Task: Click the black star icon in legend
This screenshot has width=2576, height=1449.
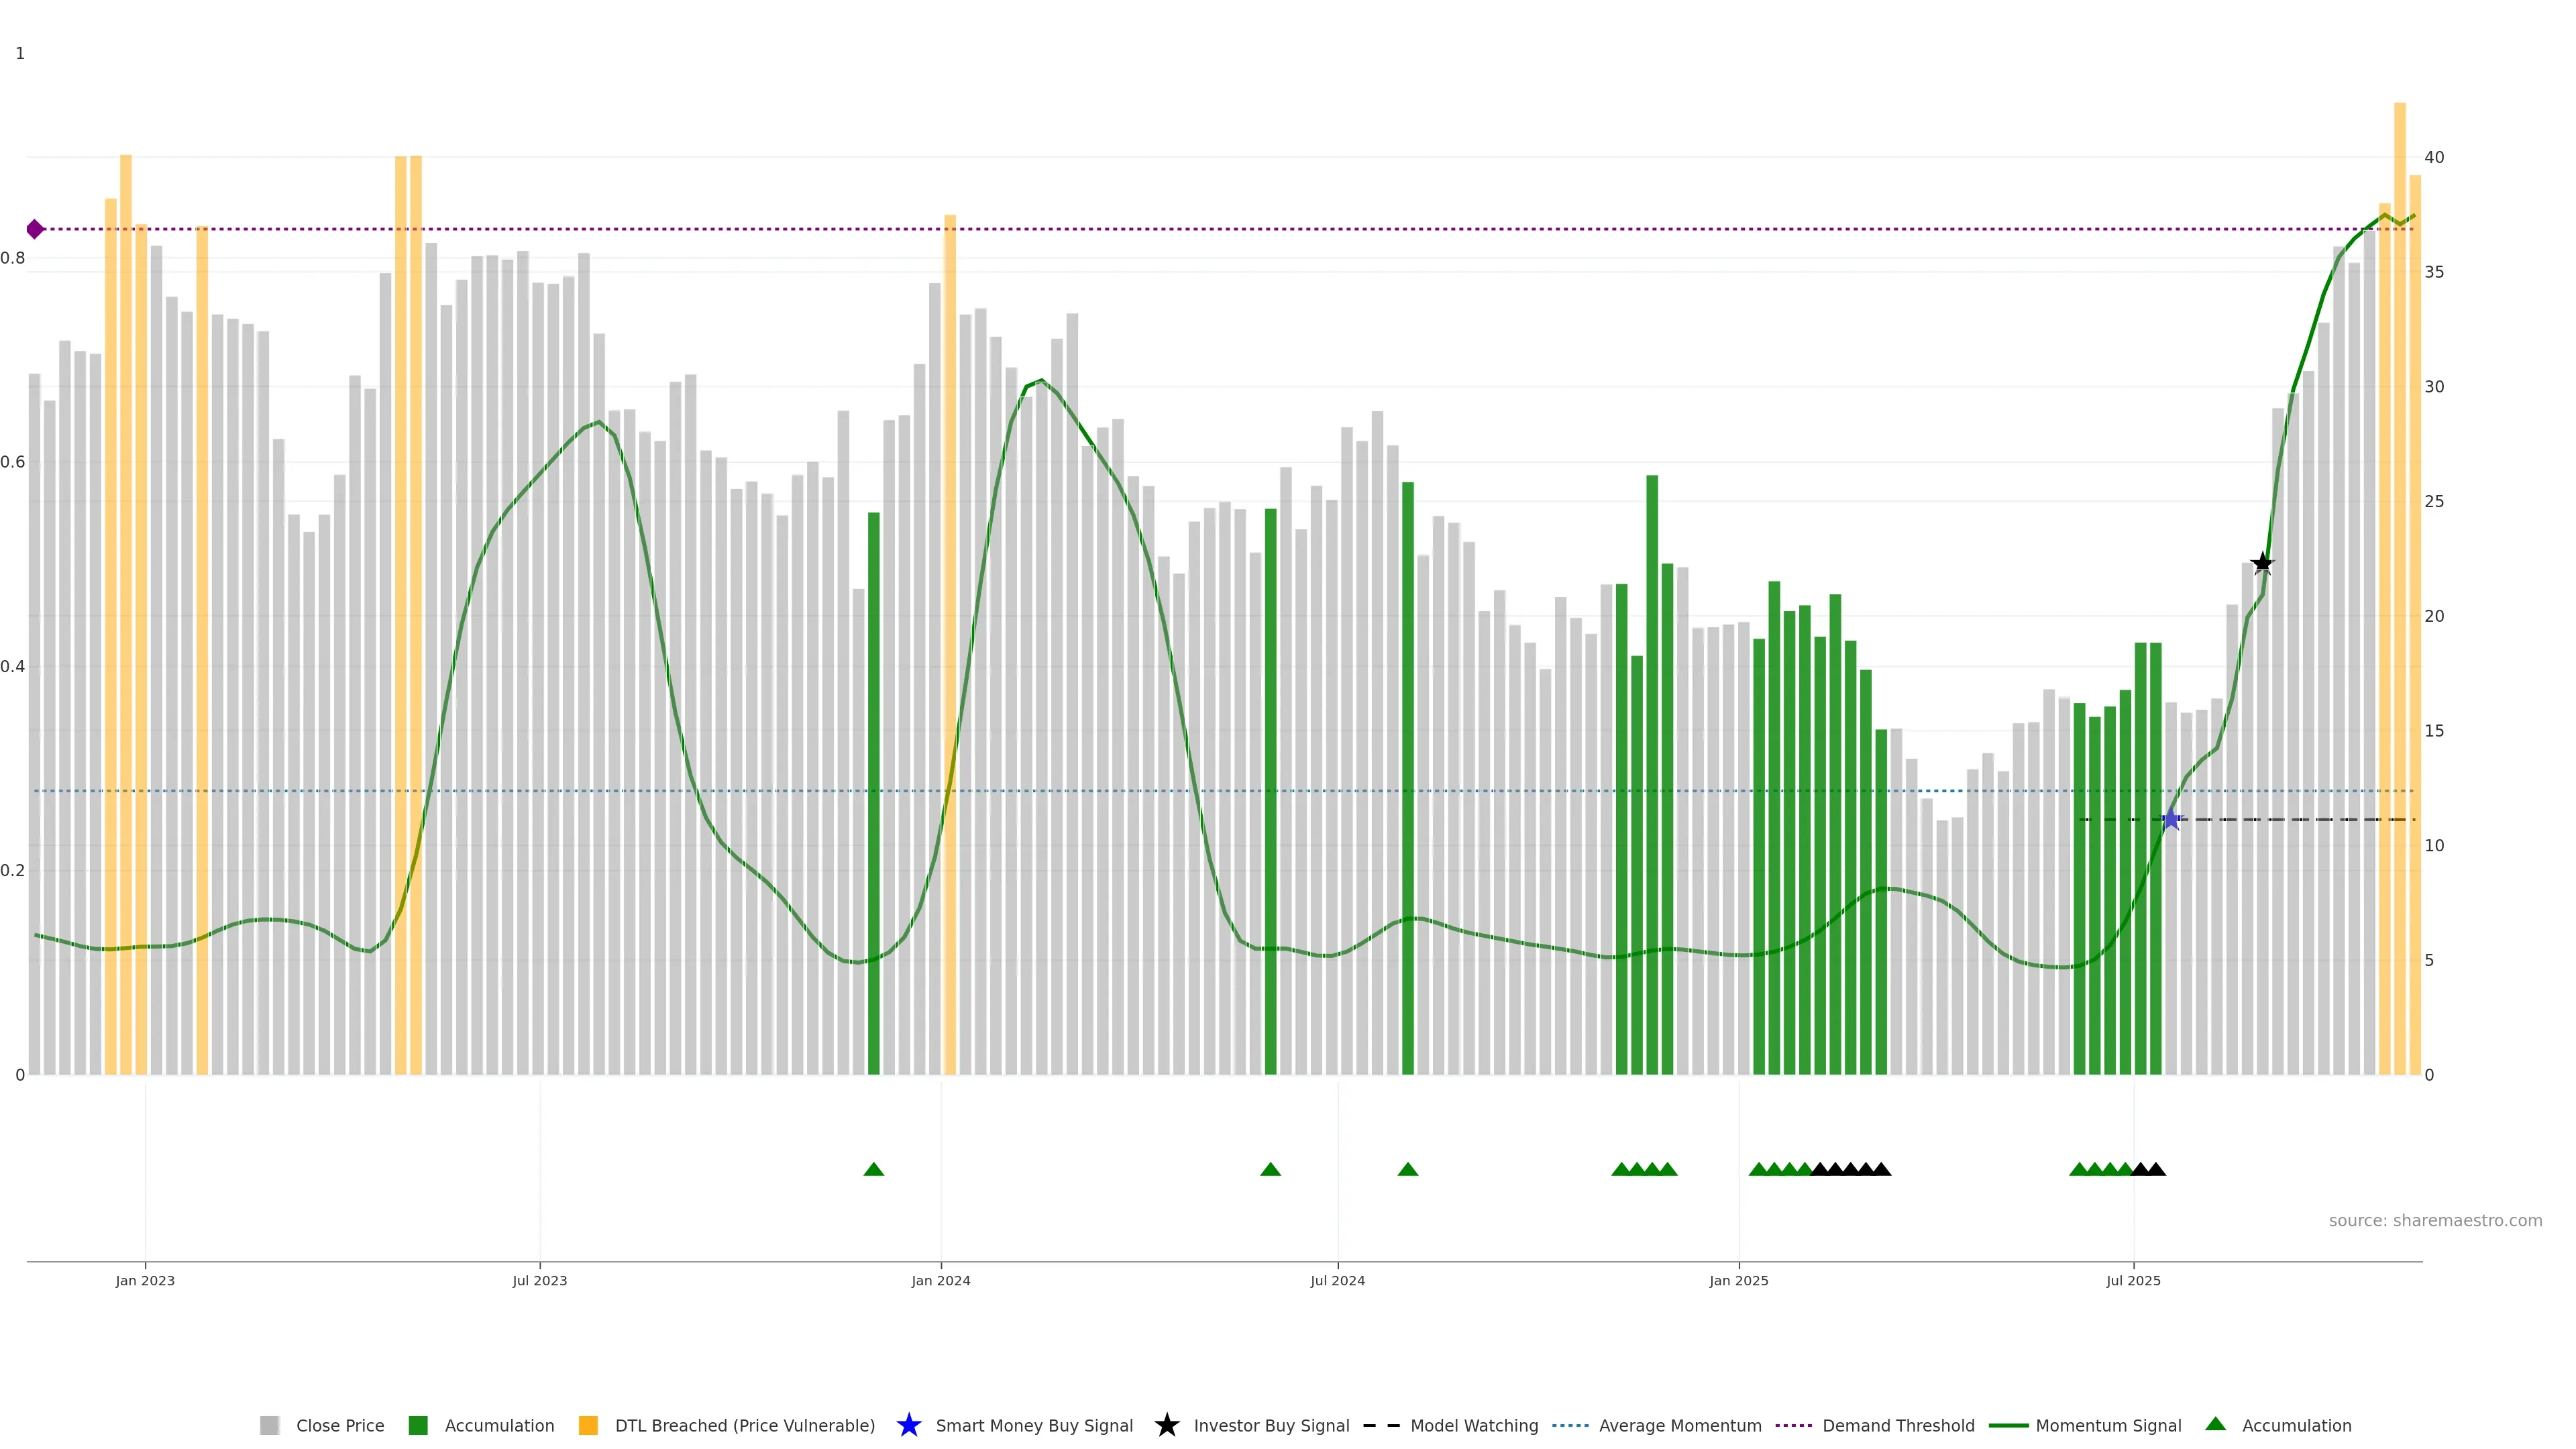Action: [1166, 1425]
